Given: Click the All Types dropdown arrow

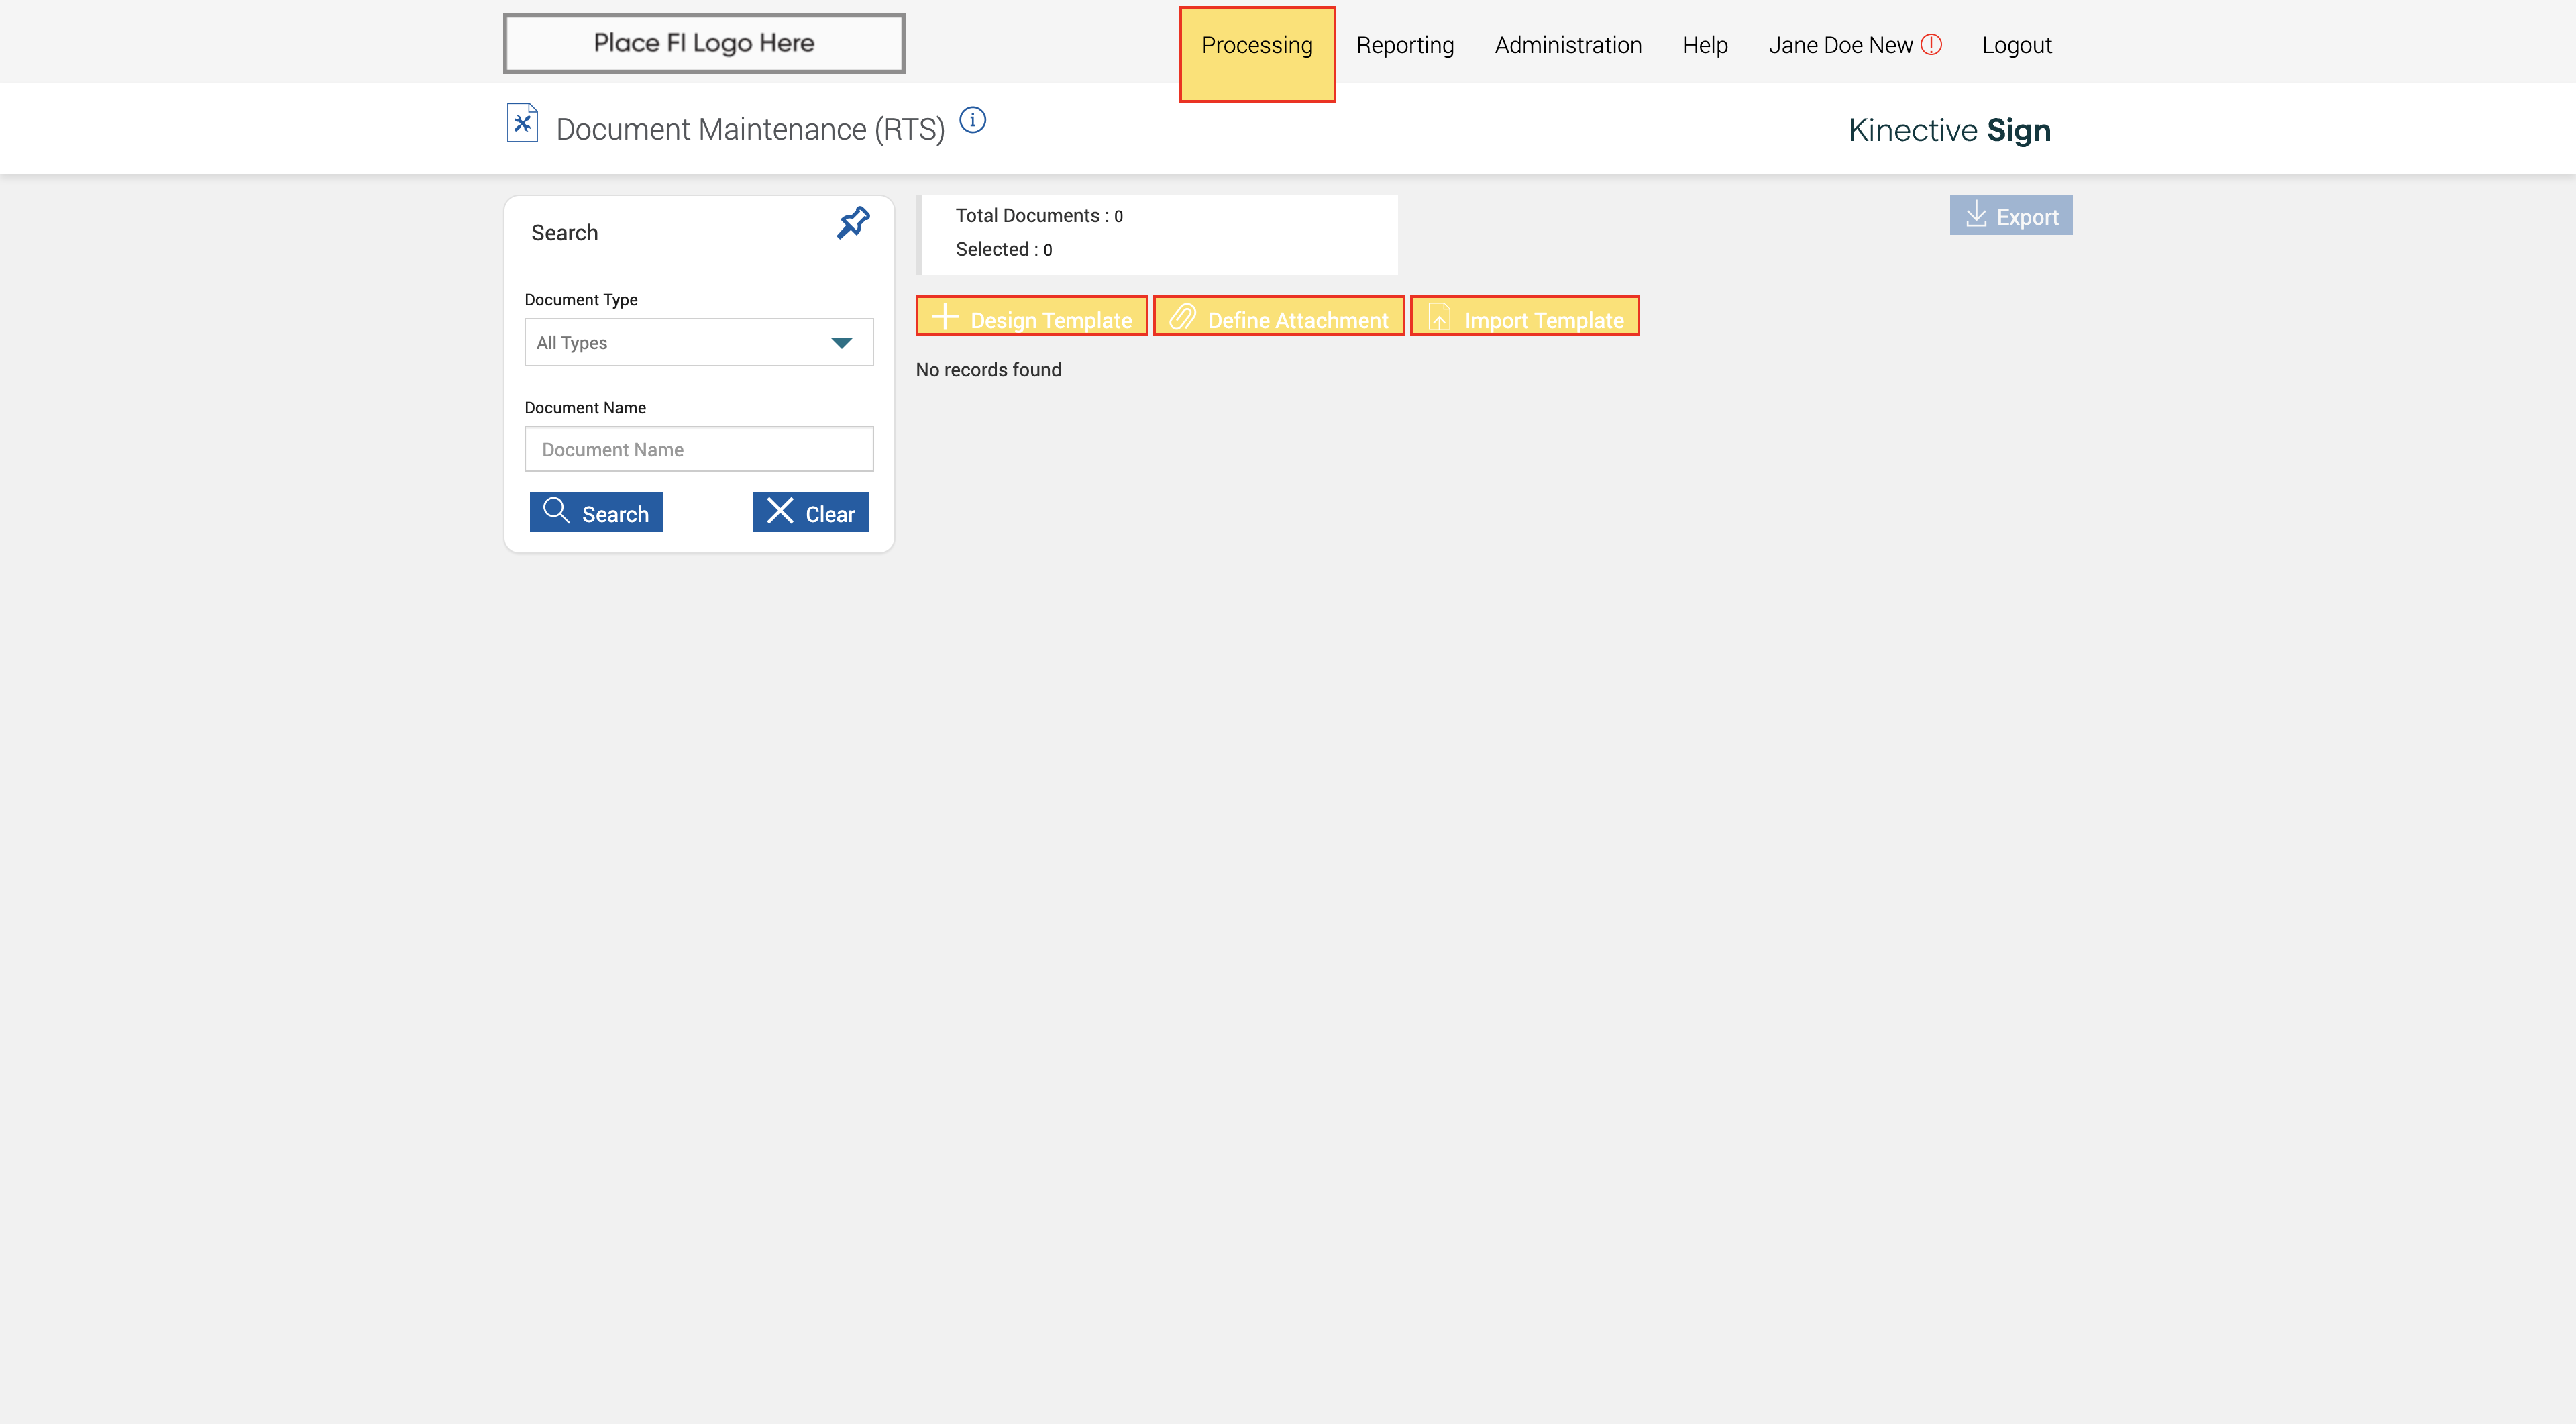Looking at the screenshot, I should [x=841, y=343].
